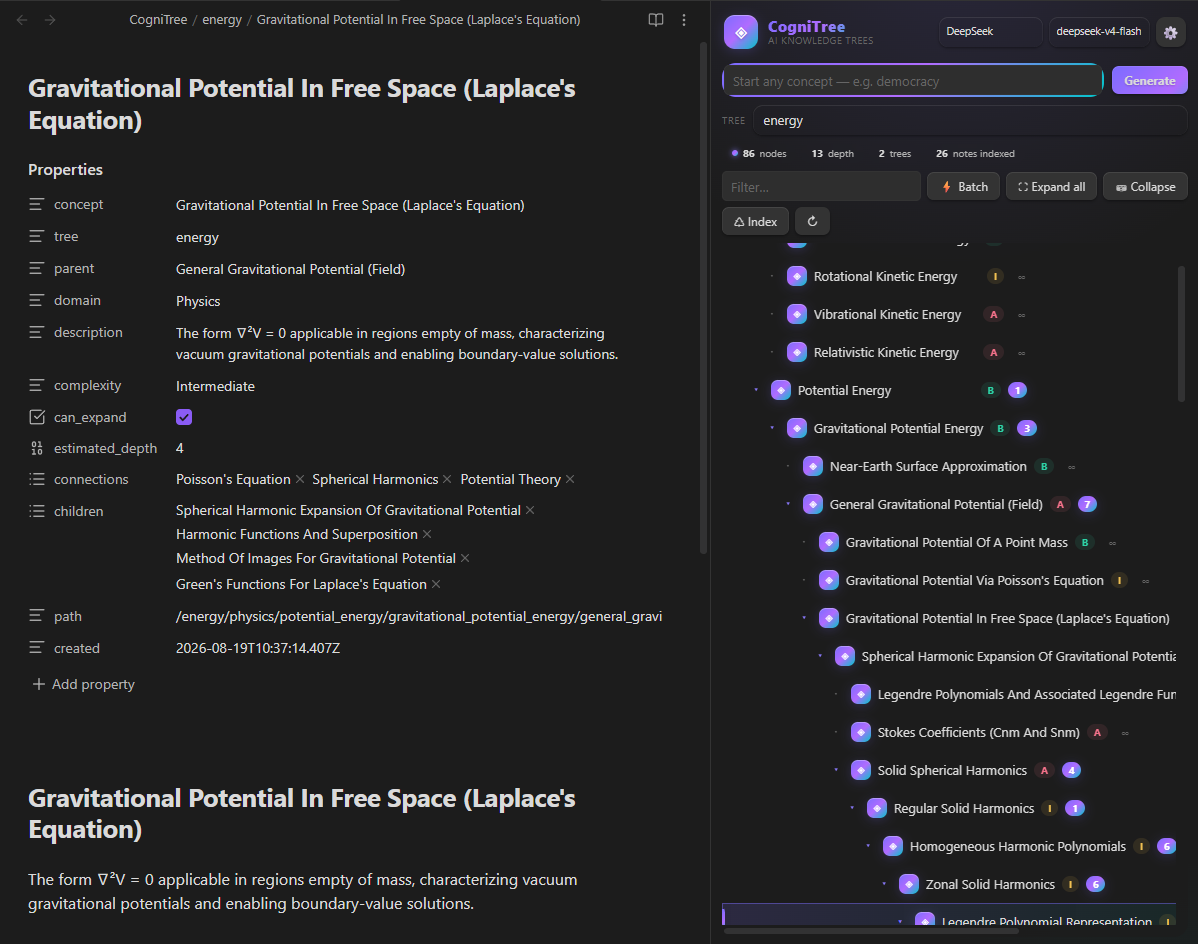Click the complexity value Intermediate

point(215,386)
